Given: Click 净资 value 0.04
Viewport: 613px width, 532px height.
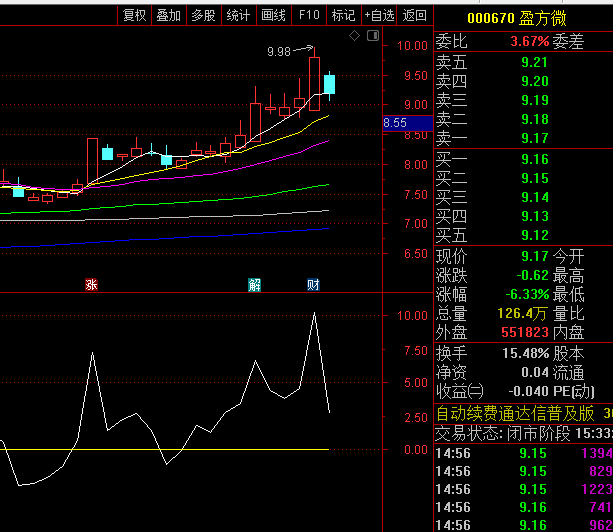Looking at the screenshot, I should (535, 373).
